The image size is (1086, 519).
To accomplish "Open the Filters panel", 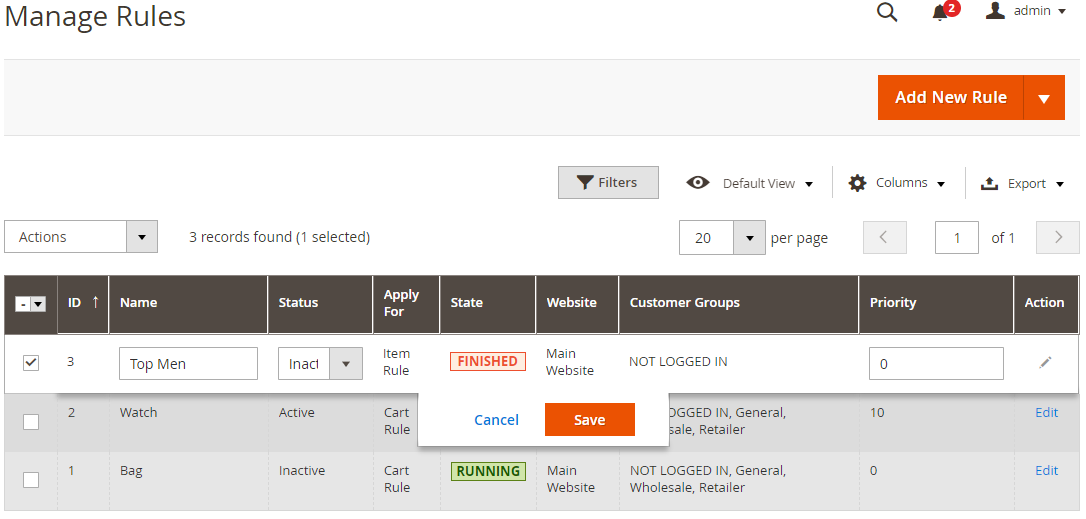I will click(x=608, y=183).
